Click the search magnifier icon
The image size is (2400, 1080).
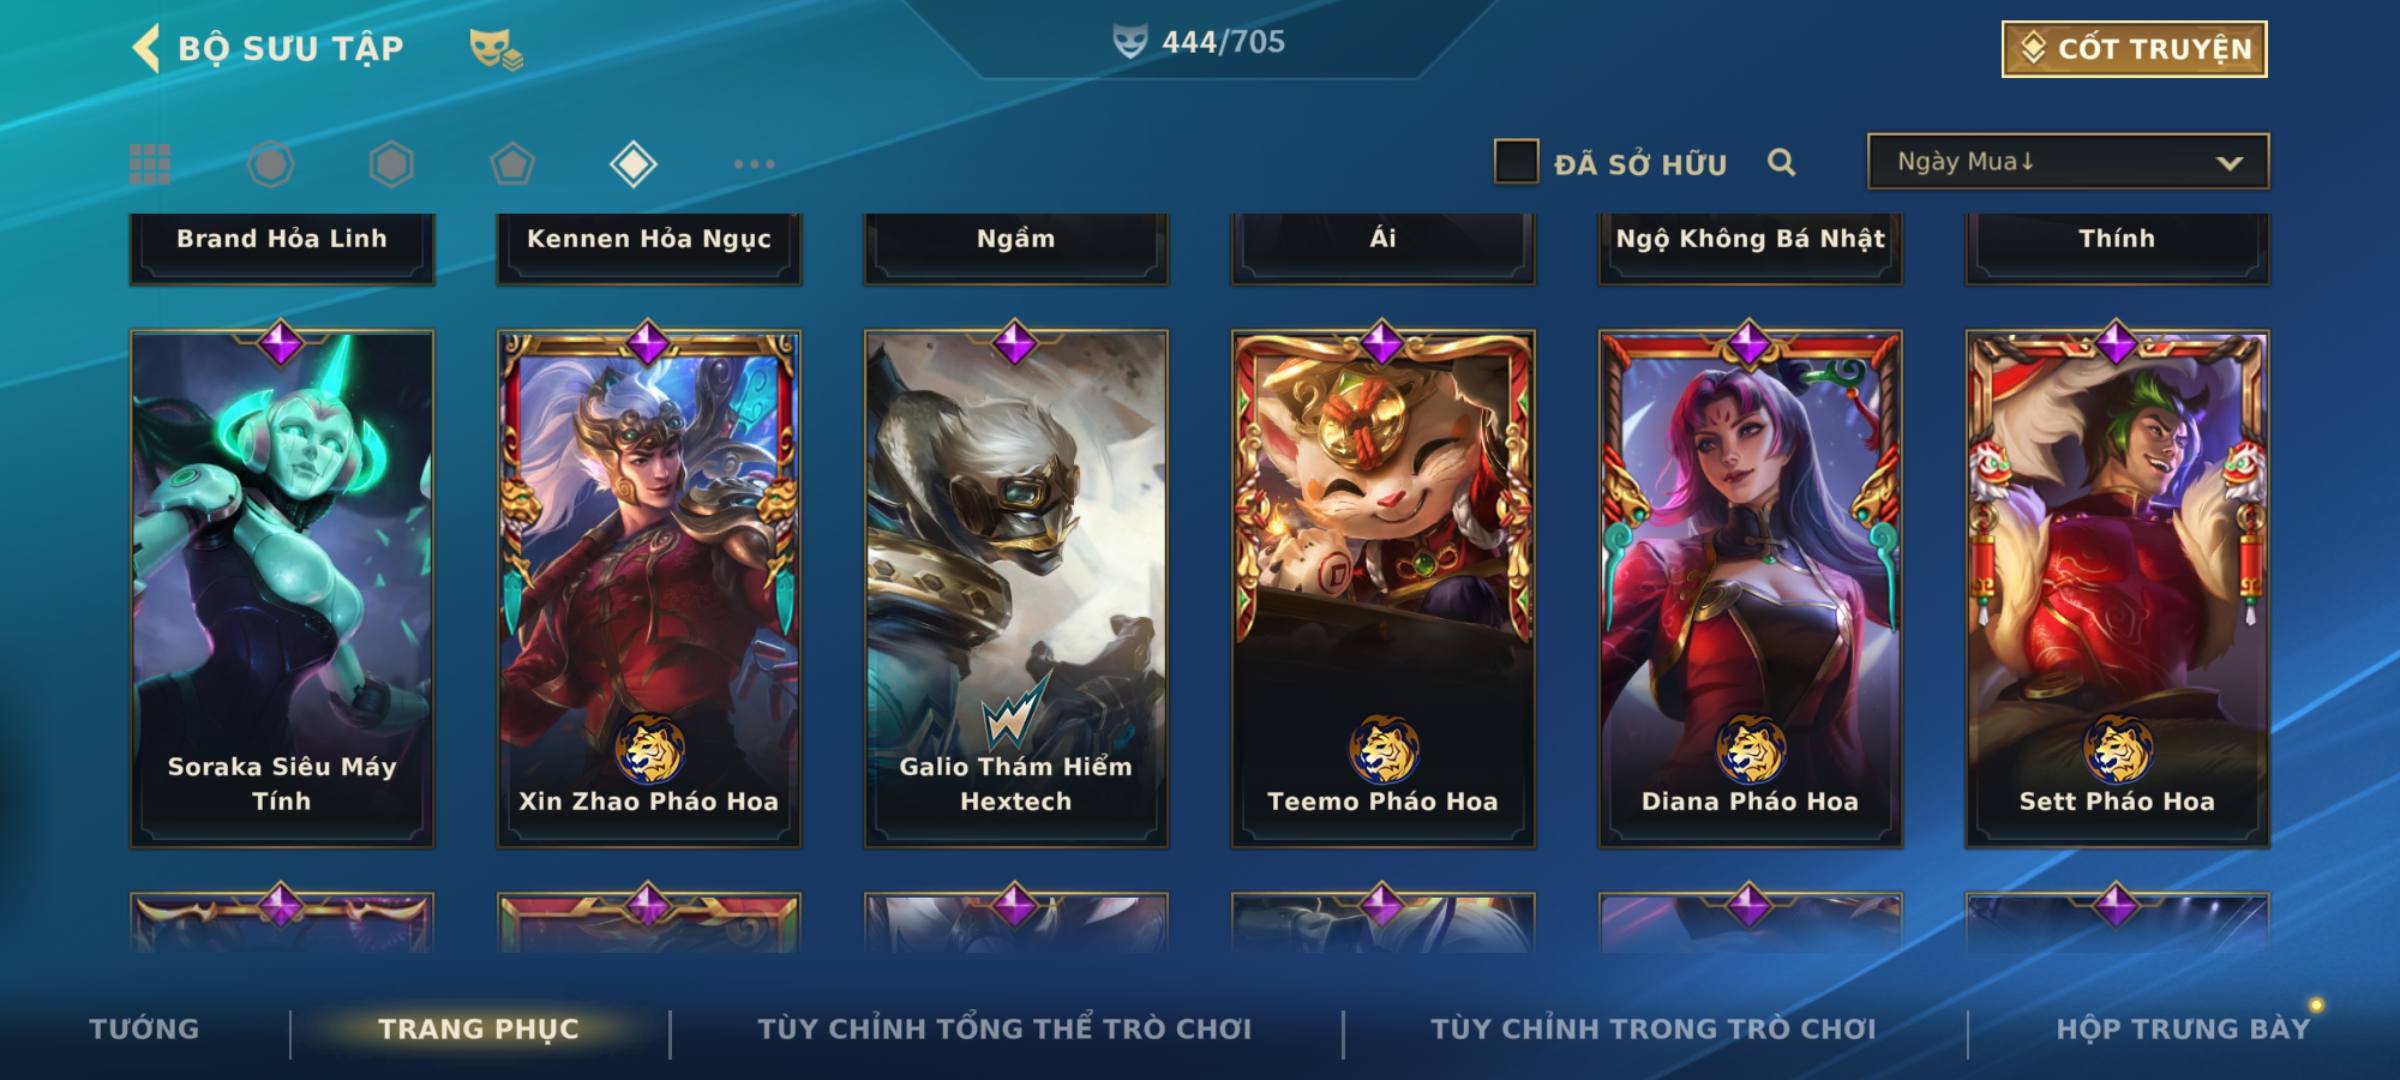click(x=1781, y=162)
